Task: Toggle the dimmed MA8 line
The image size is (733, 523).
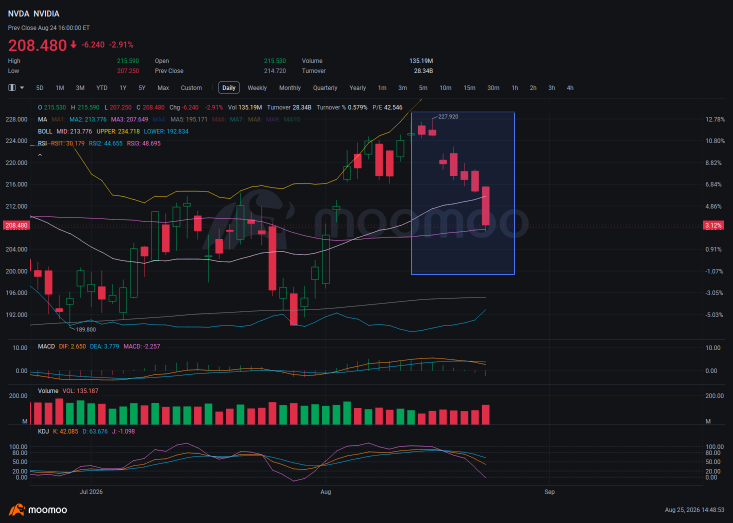Action: click(255, 120)
